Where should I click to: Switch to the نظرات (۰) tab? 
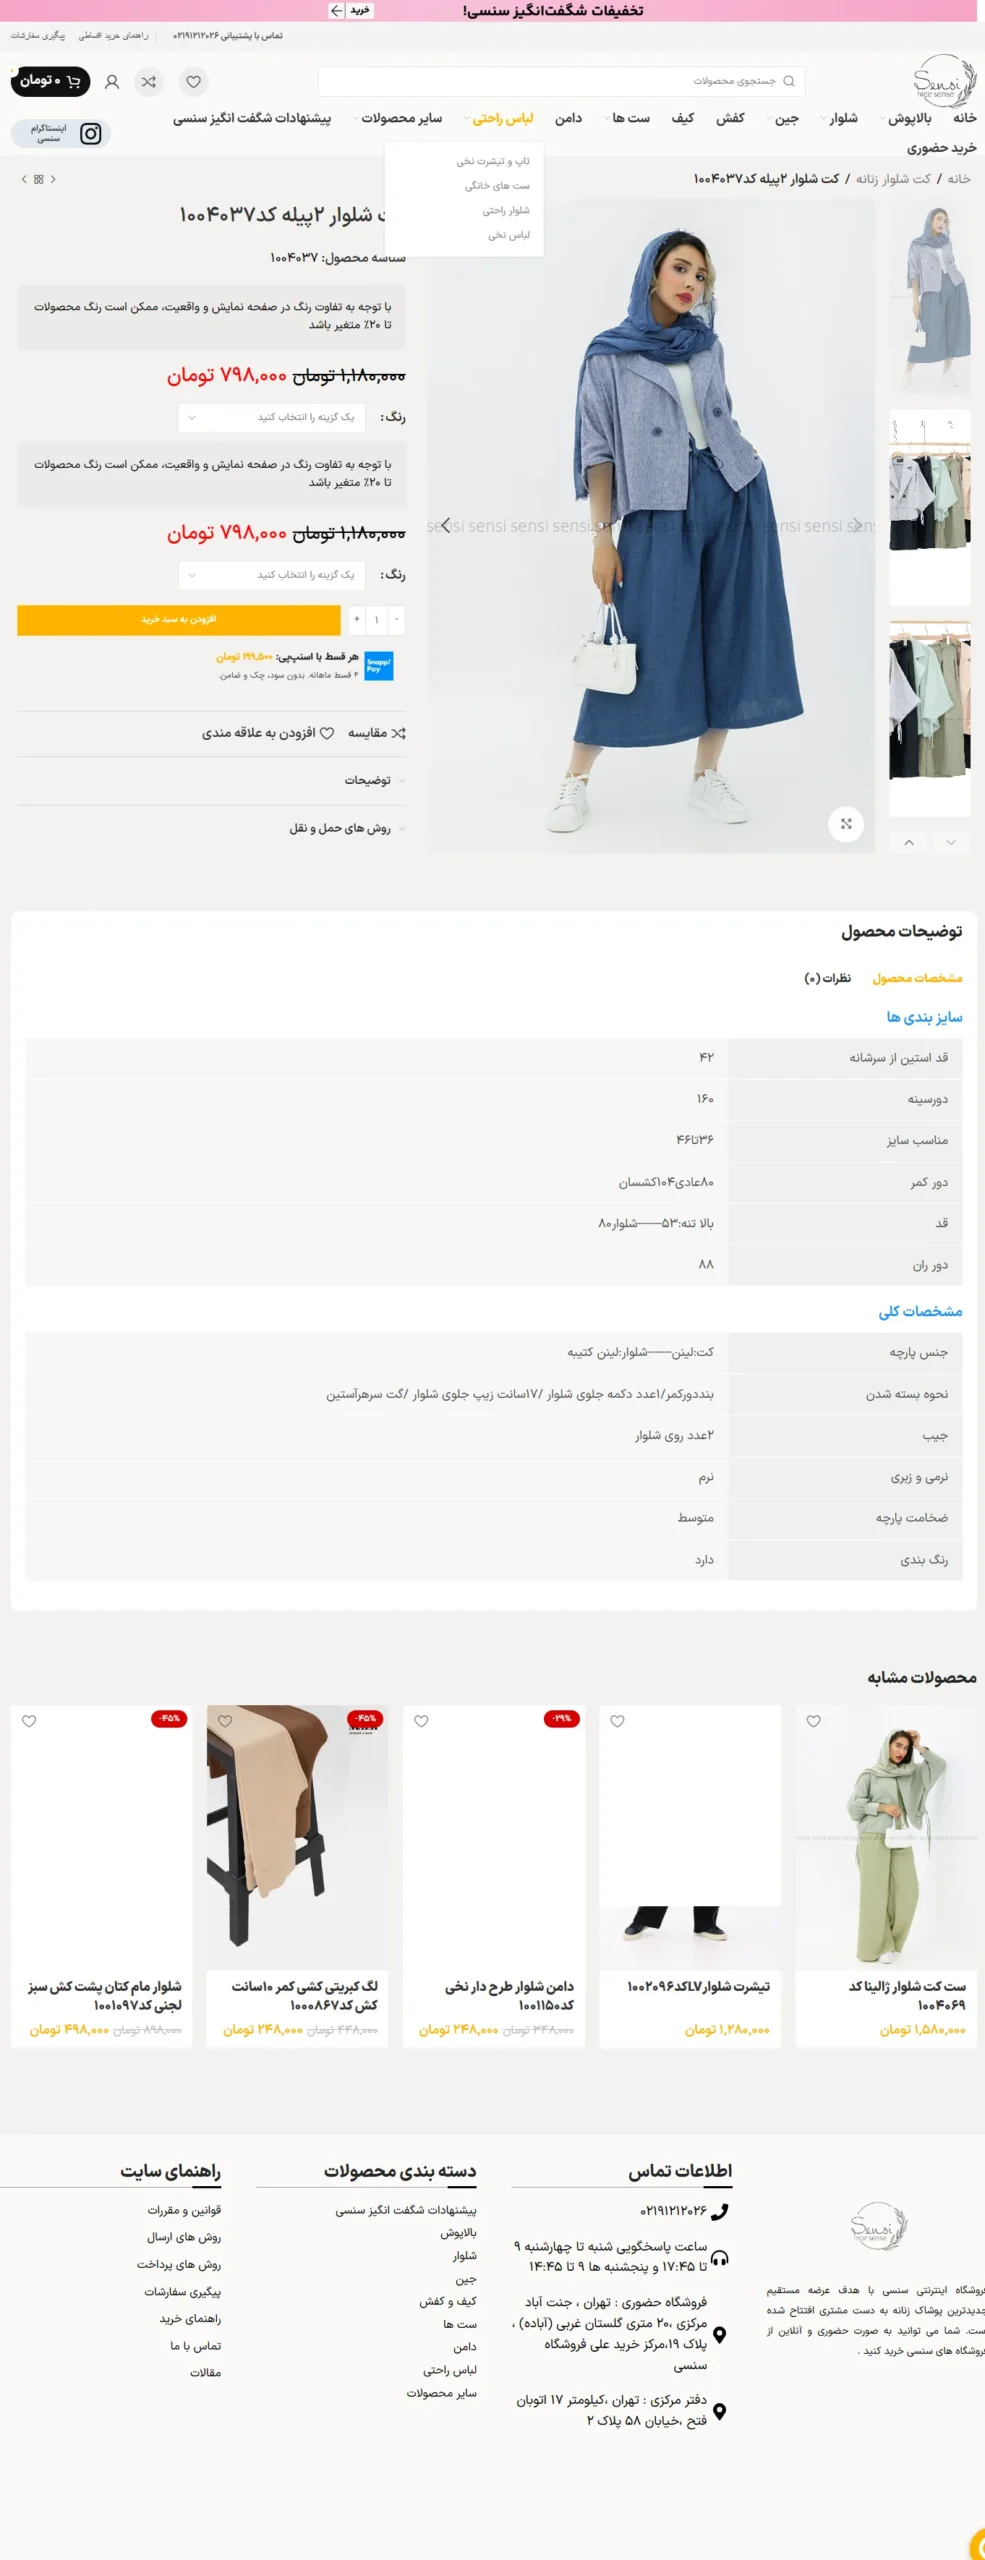pos(827,978)
